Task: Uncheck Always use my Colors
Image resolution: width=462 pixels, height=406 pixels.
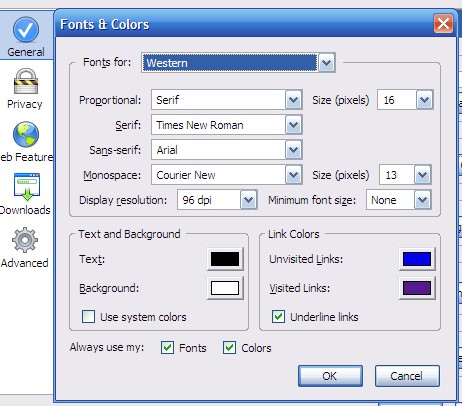Action: click(229, 347)
